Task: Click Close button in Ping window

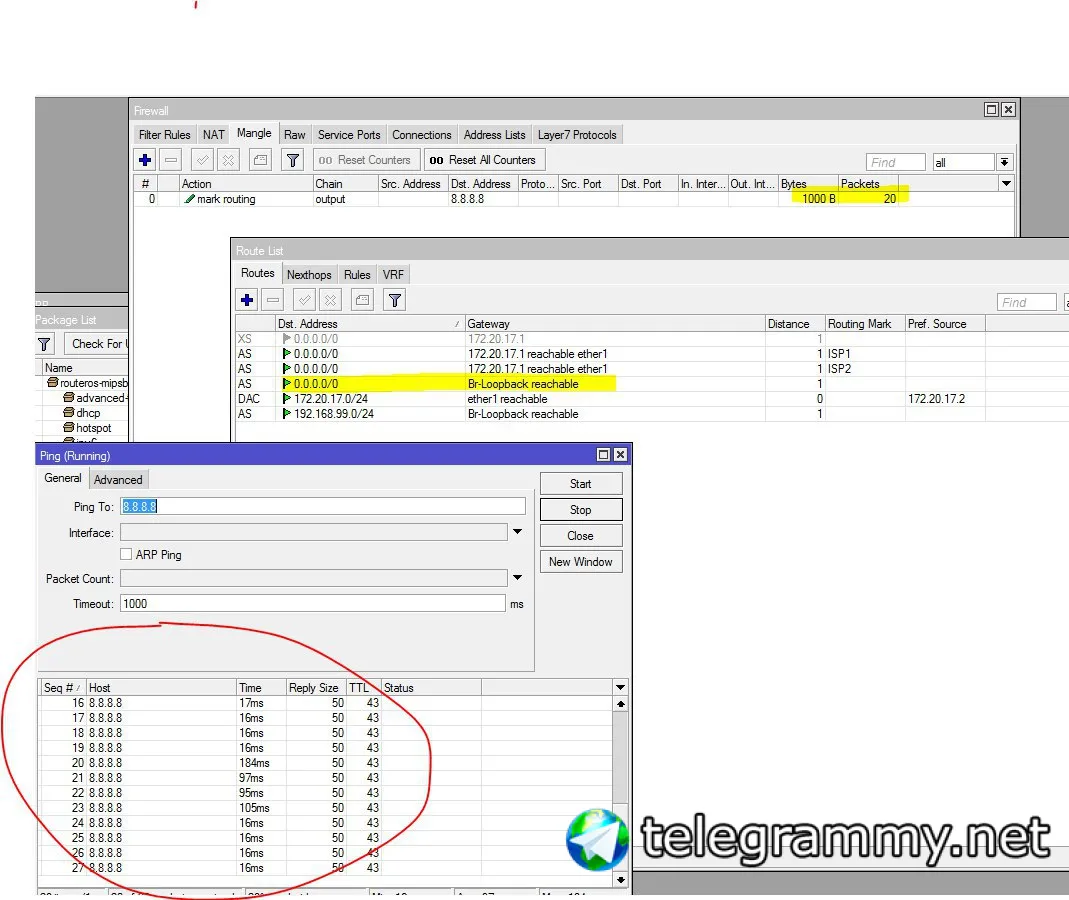Action: (581, 536)
